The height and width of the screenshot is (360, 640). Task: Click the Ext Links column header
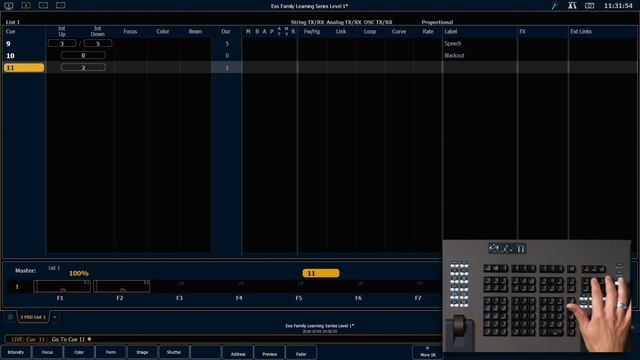click(x=581, y=31)
